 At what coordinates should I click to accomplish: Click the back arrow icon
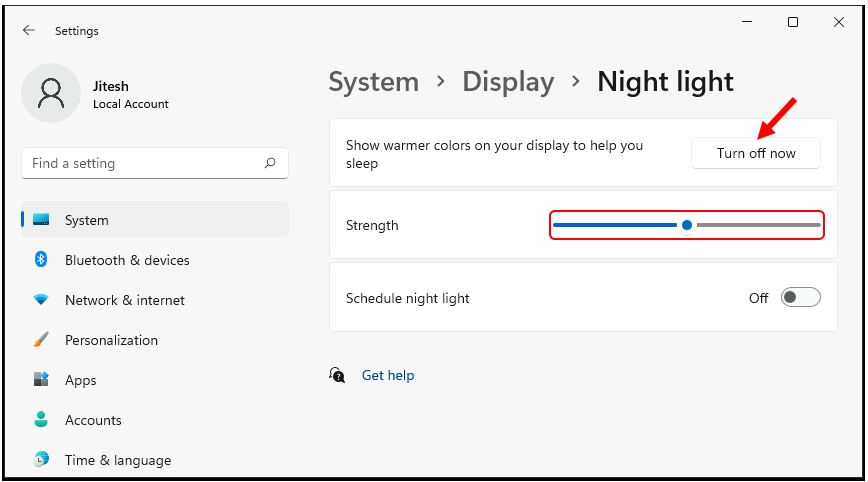pos(28,31)
